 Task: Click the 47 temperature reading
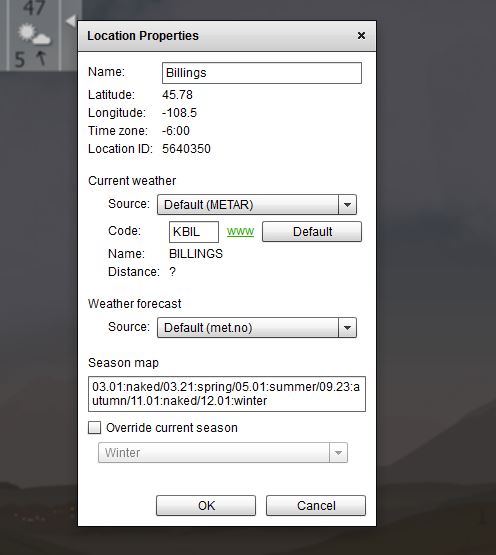click(x=34, y=8)
